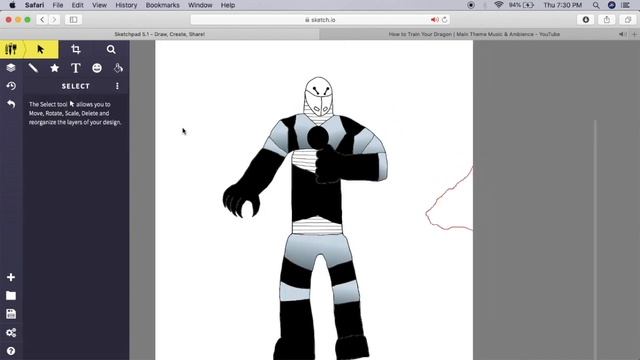Toggle the Safari sidebar
This screenshot has height=360, width=640.
73,20
